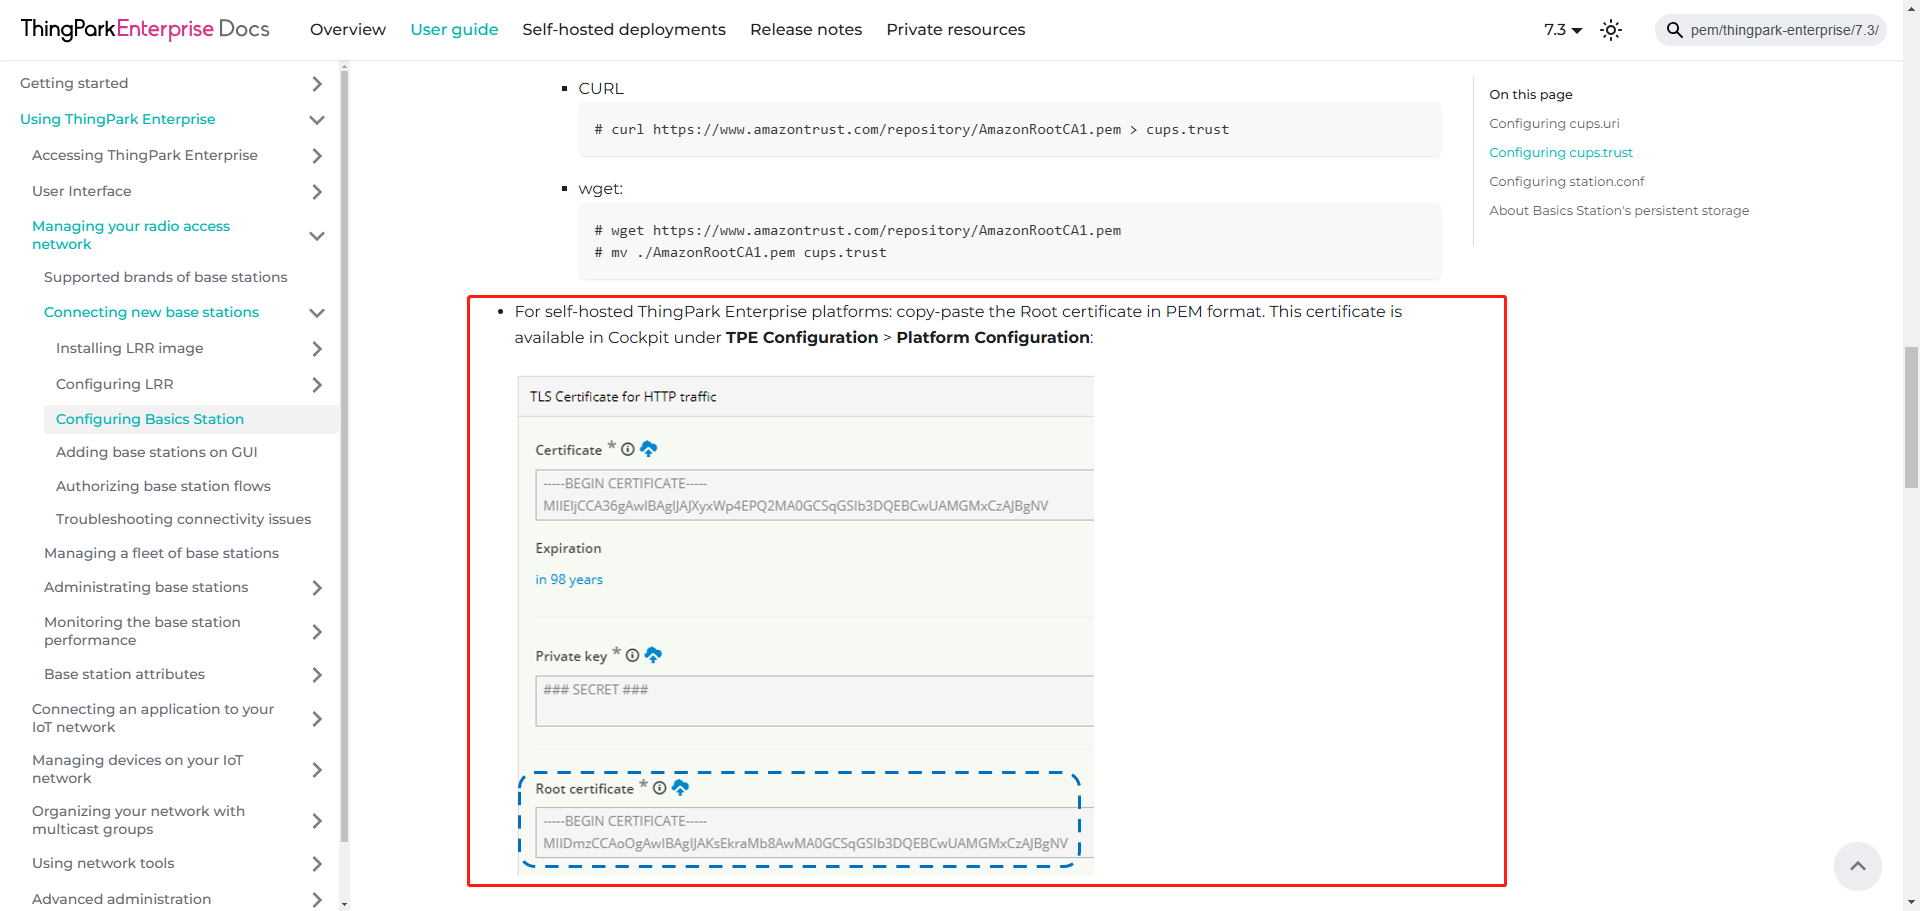The width and height of the screenshot is (1920, 911).
Task: Focus the docs search field
Action: click(x=1771, y=30)
